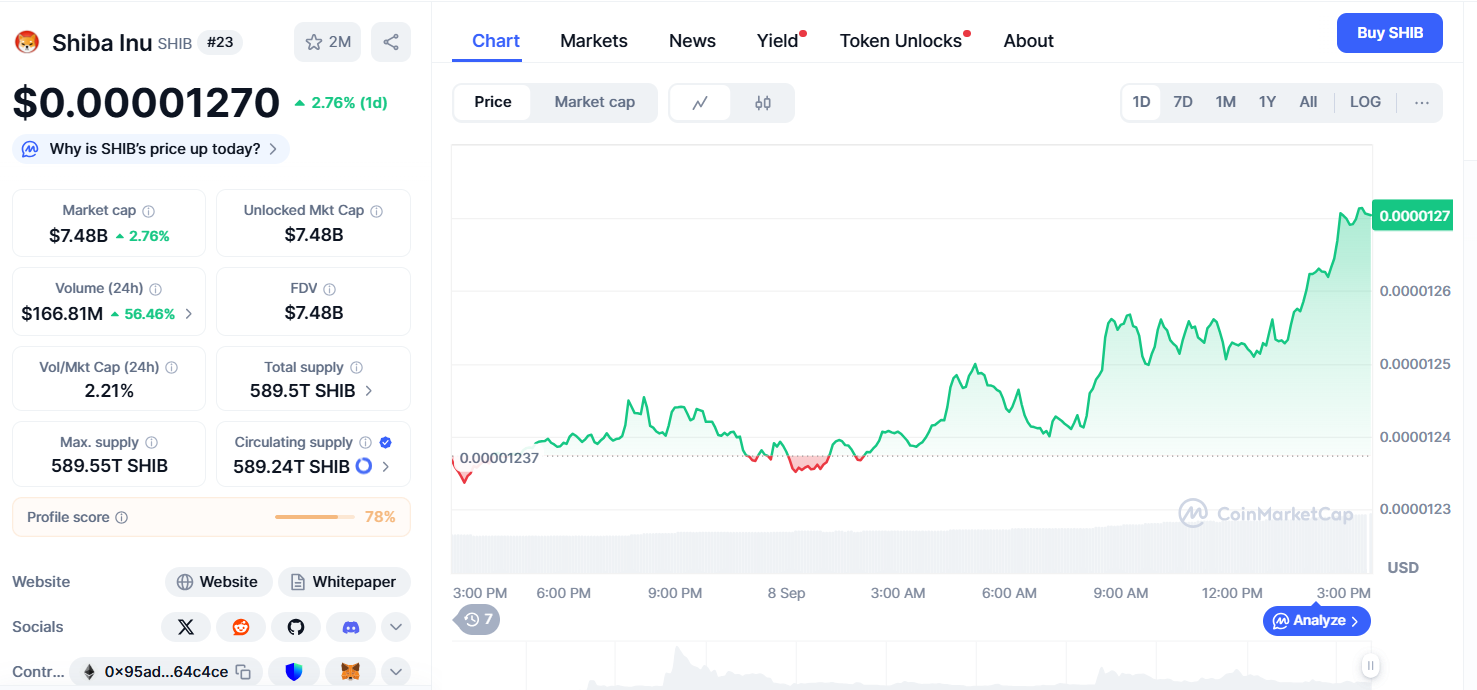Set chart range to 1M
The height and width of the screenshot is (690, 1477).
1226,102
